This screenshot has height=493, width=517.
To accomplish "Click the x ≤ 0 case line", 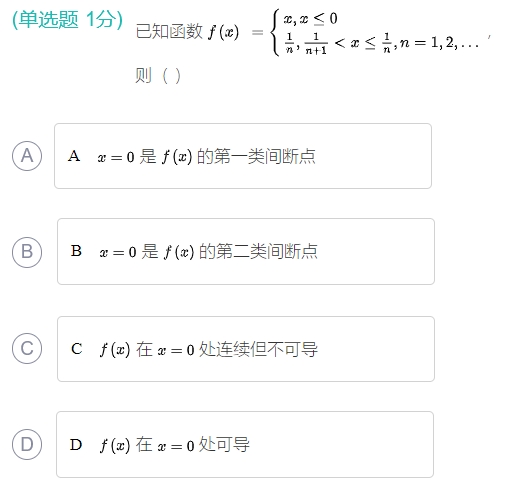I will 311,18.
